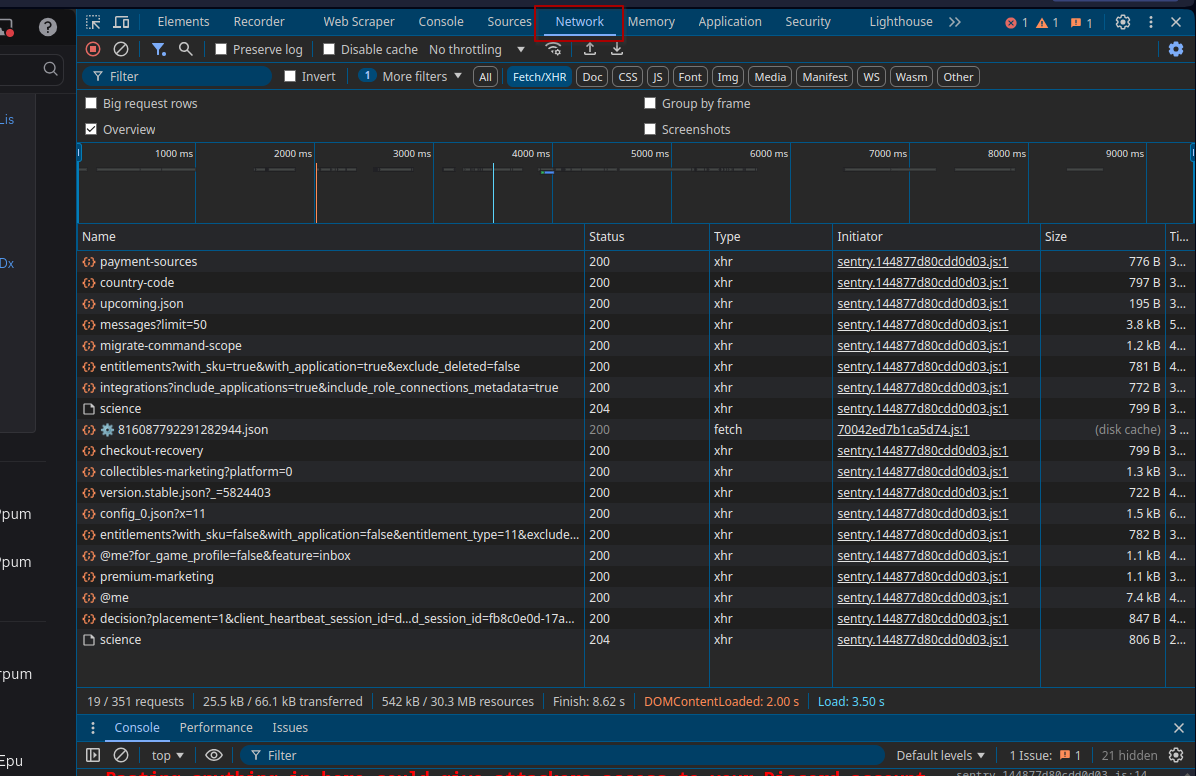Select the Doc request type filter
The height and width of the screenshot is (776, 1196).
pos(593,77)
